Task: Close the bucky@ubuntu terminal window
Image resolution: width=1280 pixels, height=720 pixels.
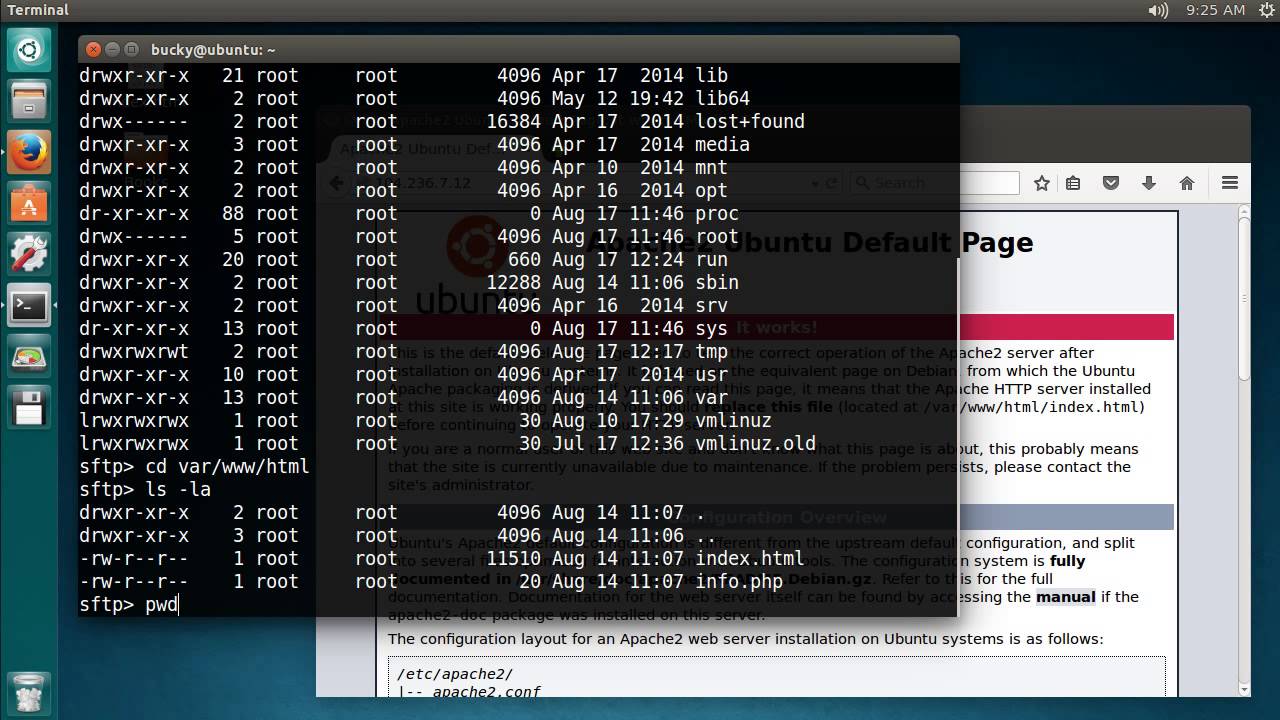Action: click(94, 49)
